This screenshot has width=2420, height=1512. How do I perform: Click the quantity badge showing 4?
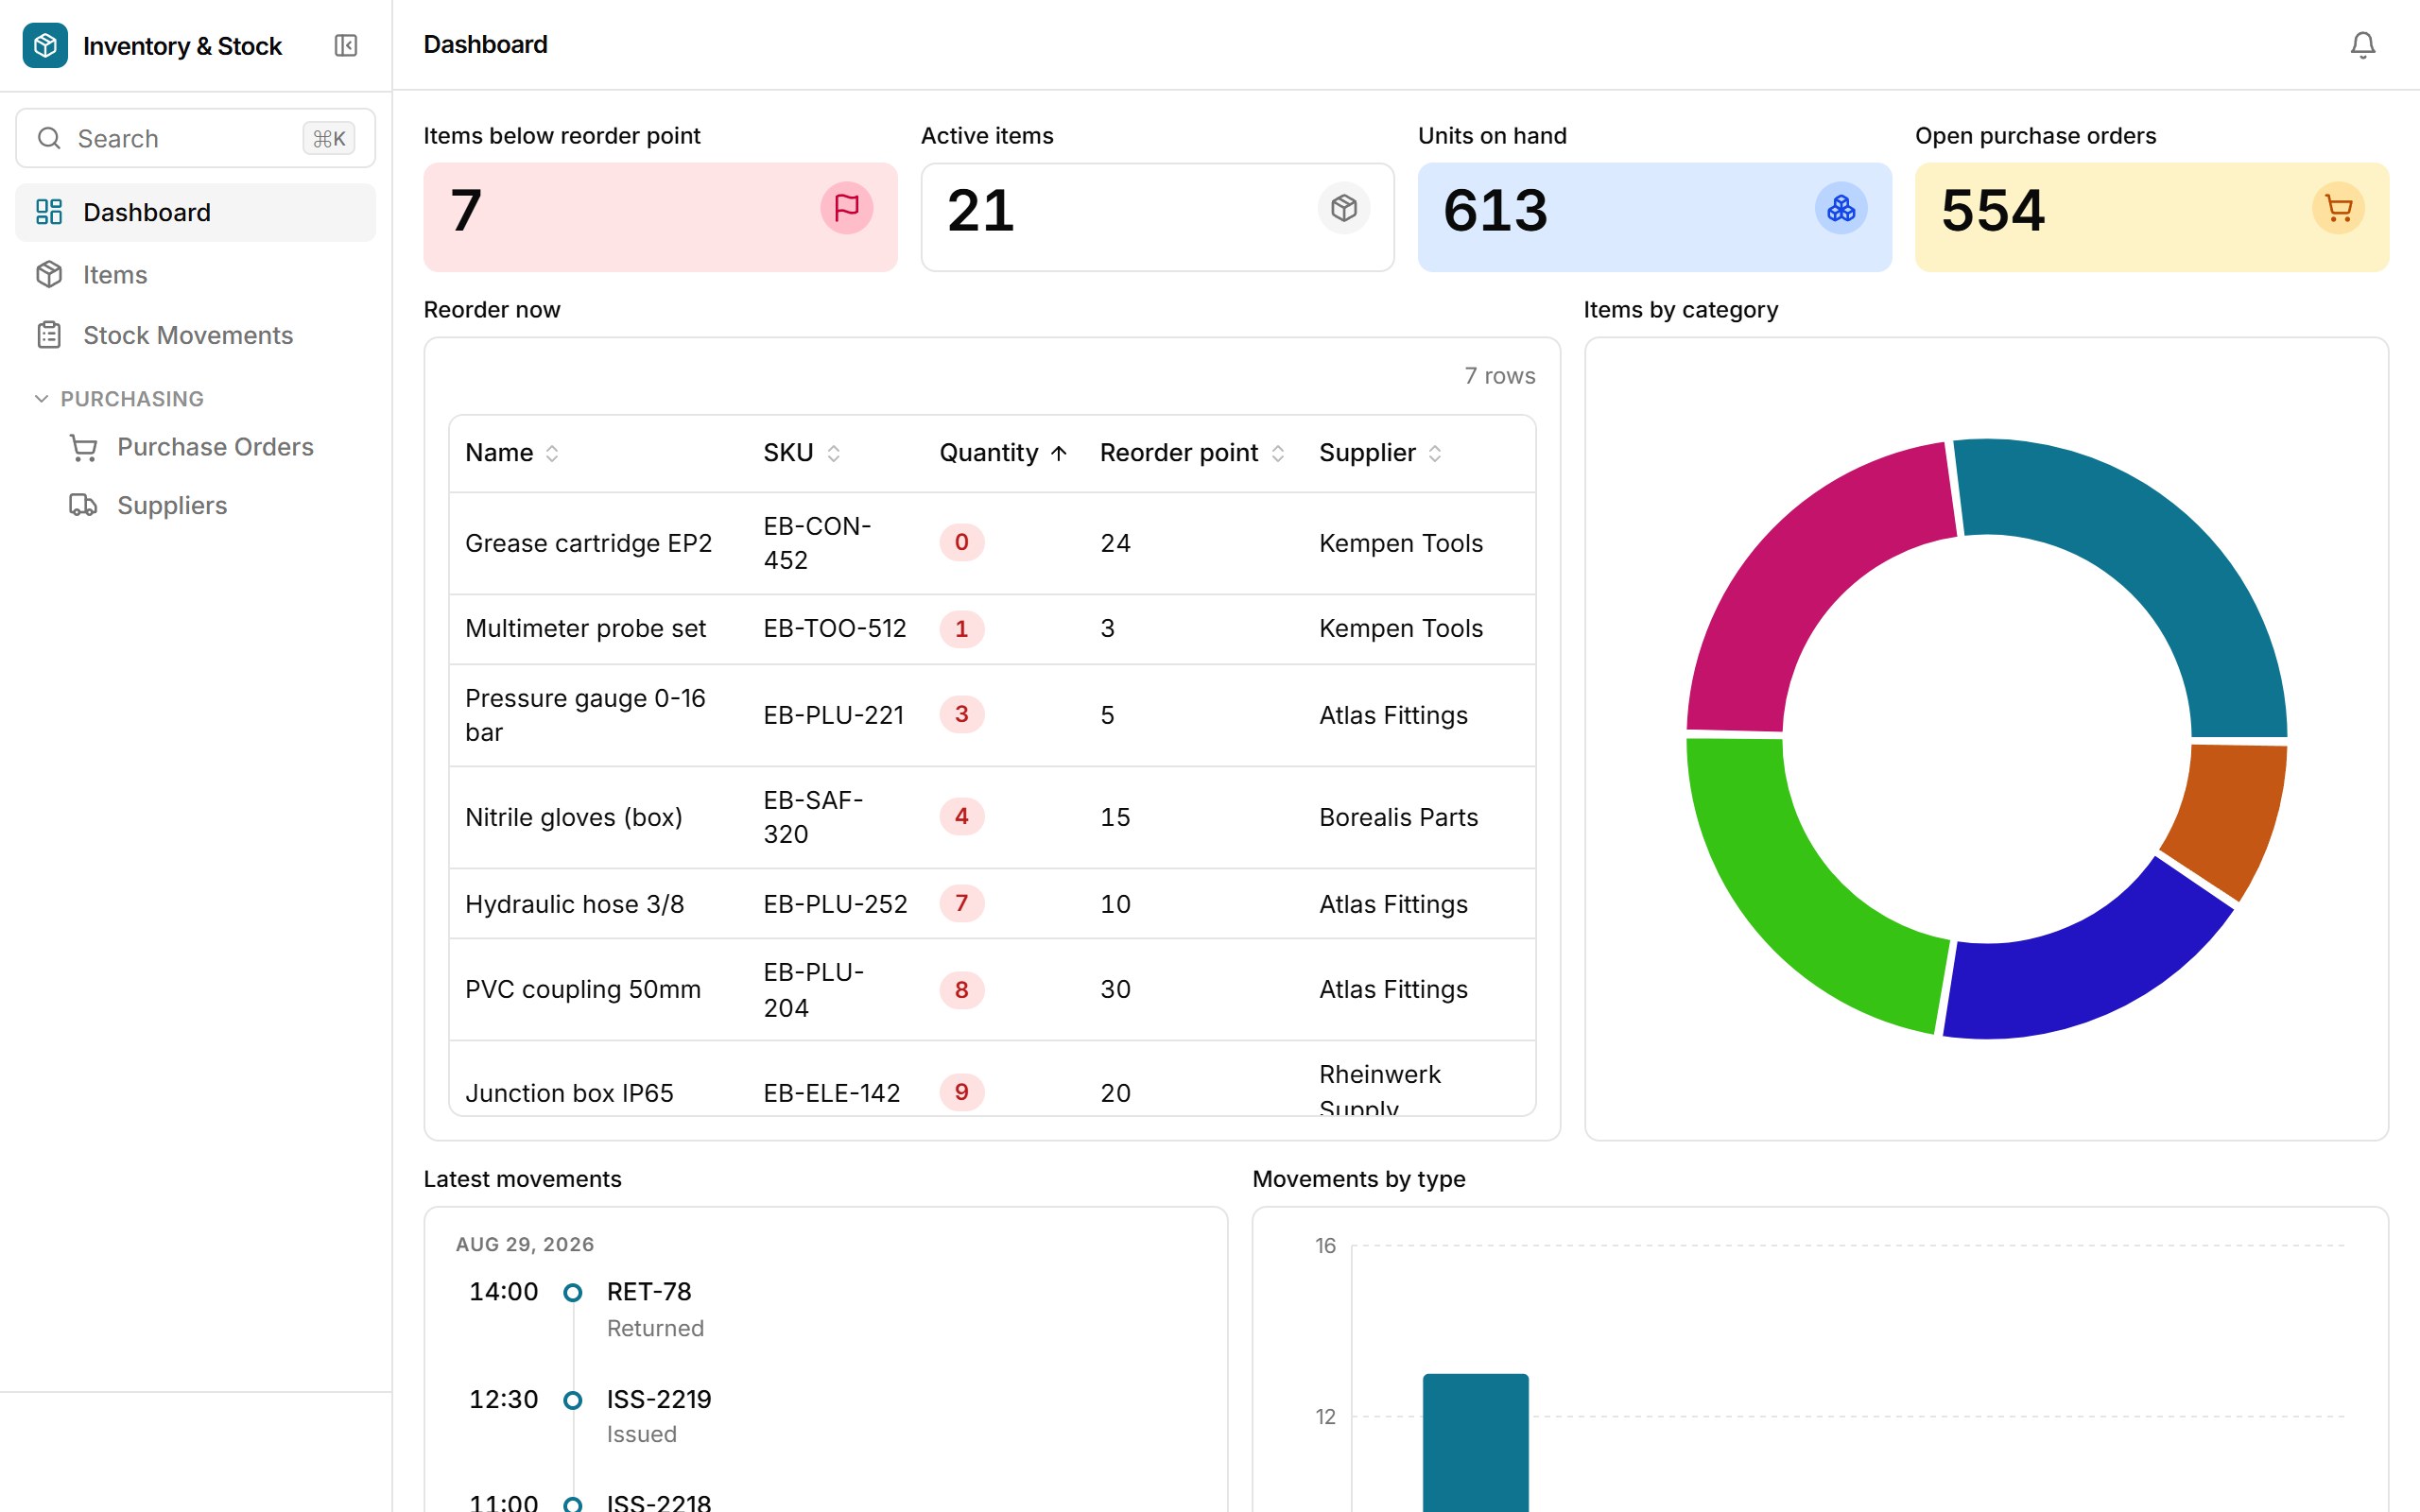point(961,816)
